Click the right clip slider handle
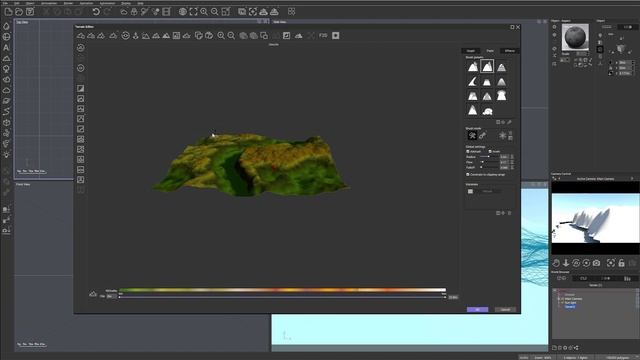The image size is (640, 360). click(x=444, y=297)
